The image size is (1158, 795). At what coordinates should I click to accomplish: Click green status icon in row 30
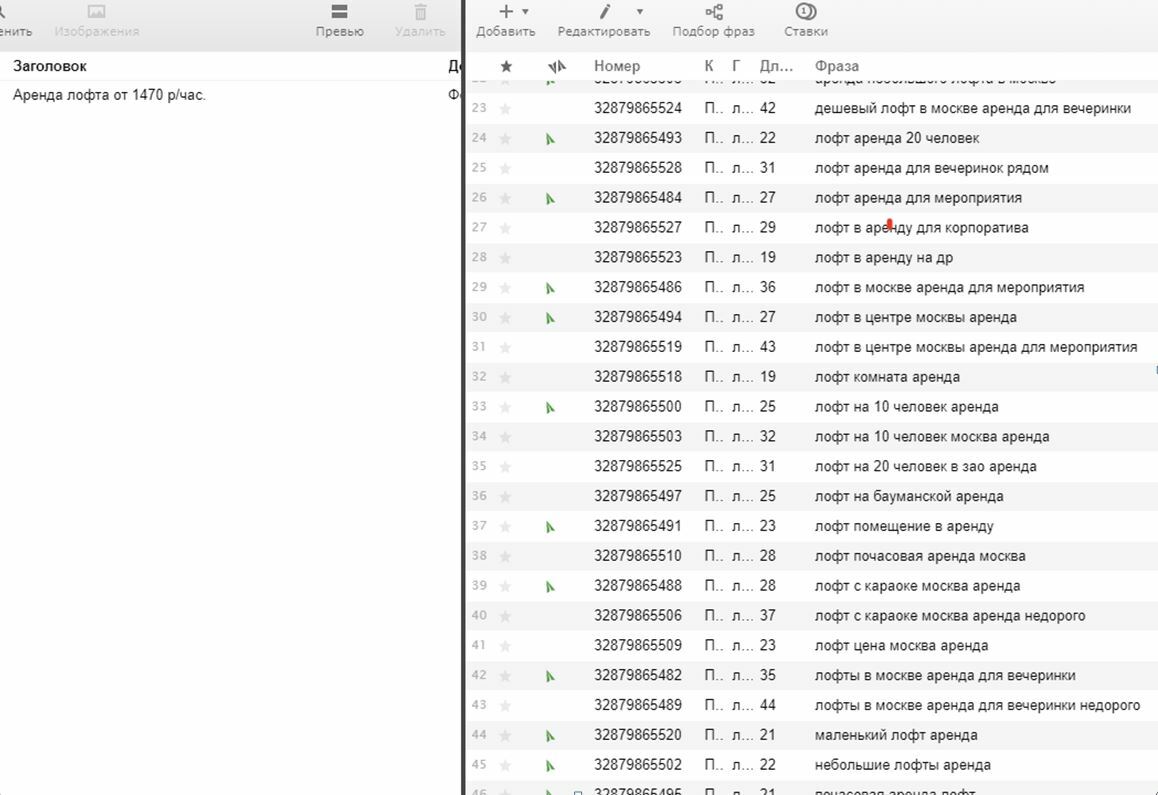550,318
